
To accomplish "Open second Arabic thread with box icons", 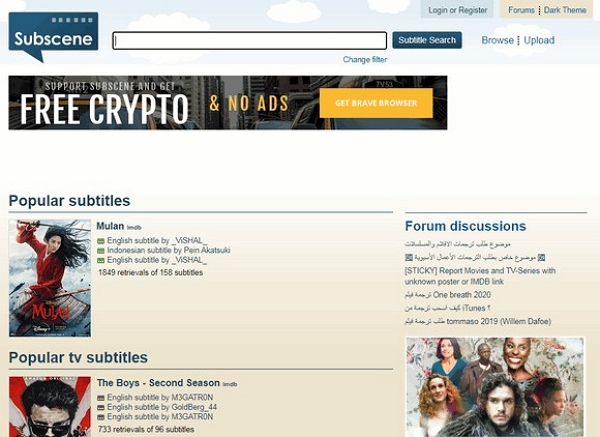I will (475, 258).
